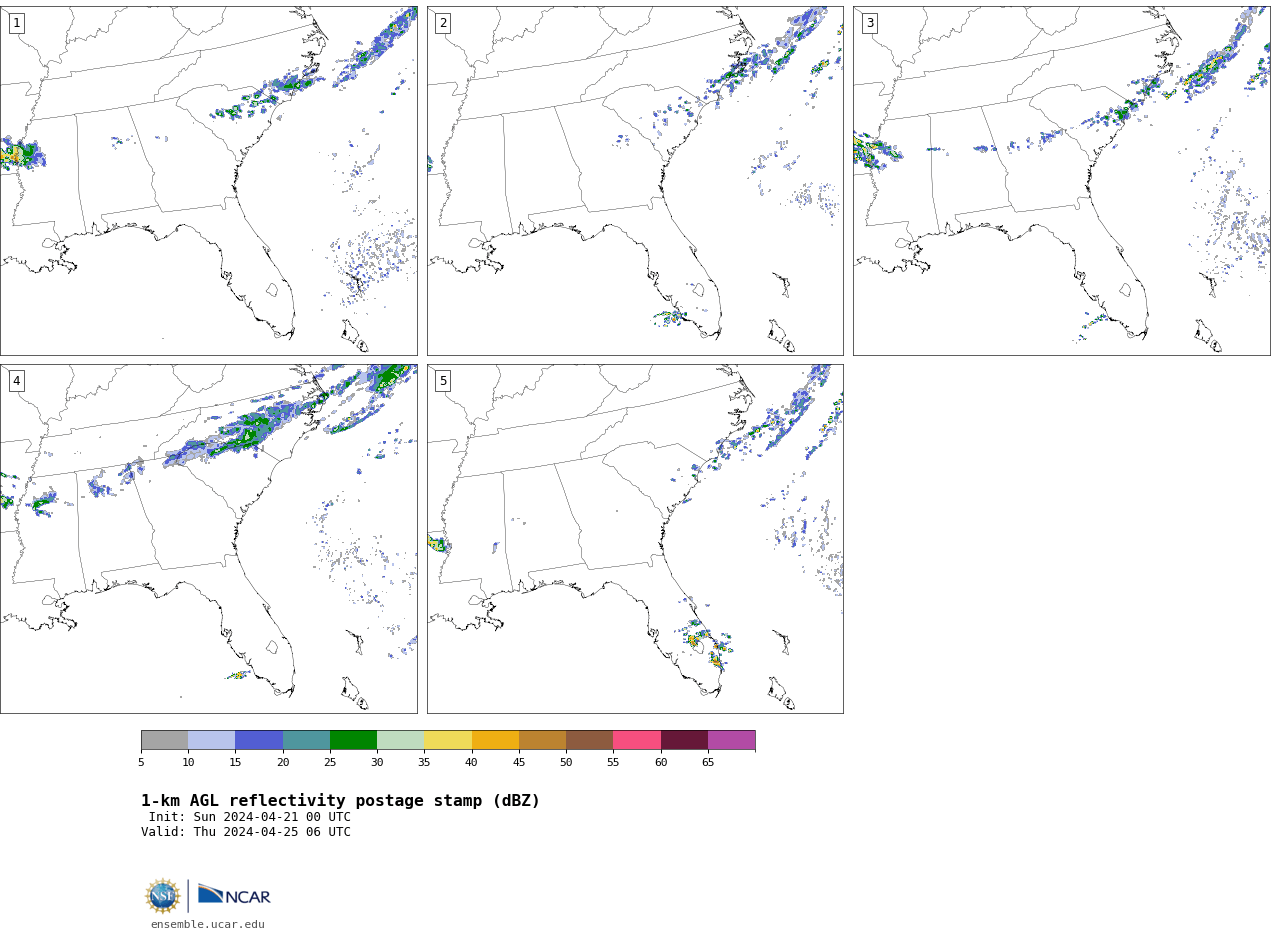The width and height of the screenshot is (1280, 936).
Task: Click the Init: Sun 2024-04-21 00 UTC line
Action: (x=250, y=817)
